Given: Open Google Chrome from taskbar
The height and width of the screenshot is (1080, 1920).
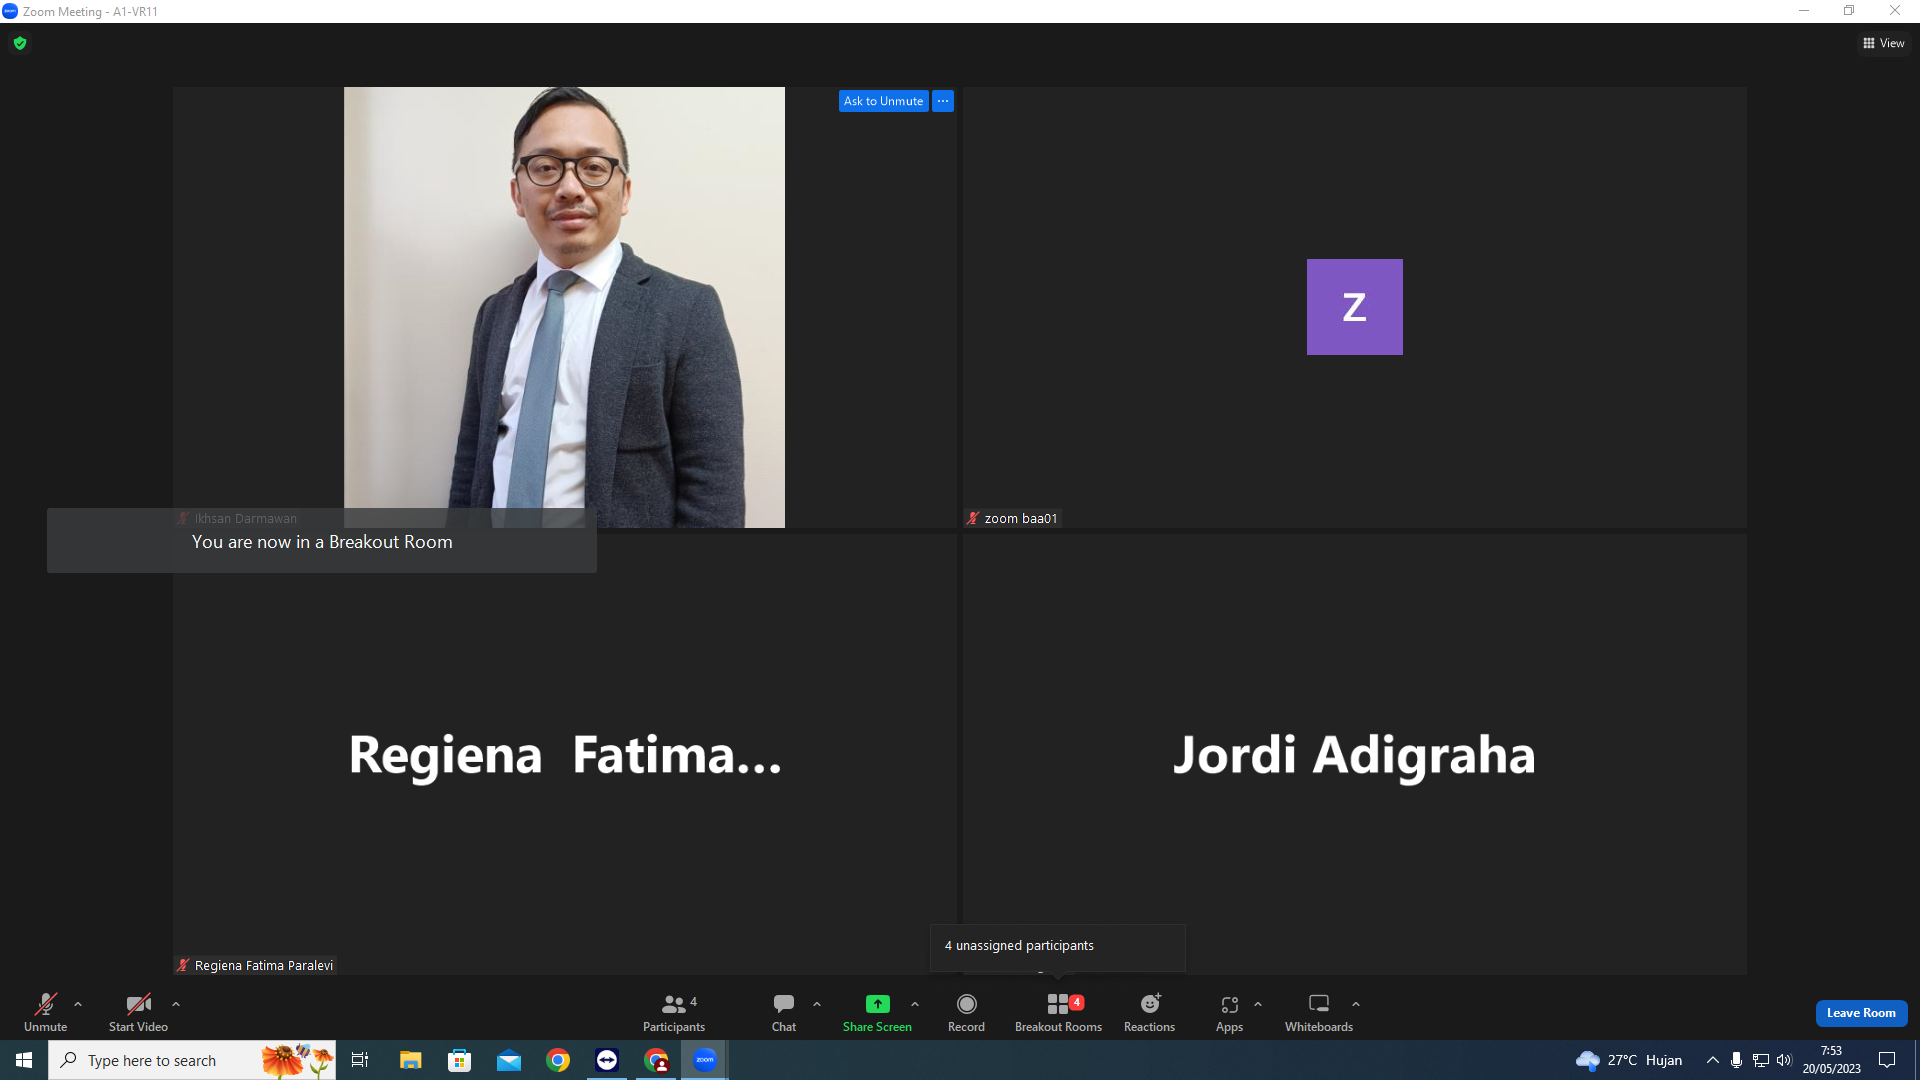Looking at the screenshot, I should click(558, 1060).
